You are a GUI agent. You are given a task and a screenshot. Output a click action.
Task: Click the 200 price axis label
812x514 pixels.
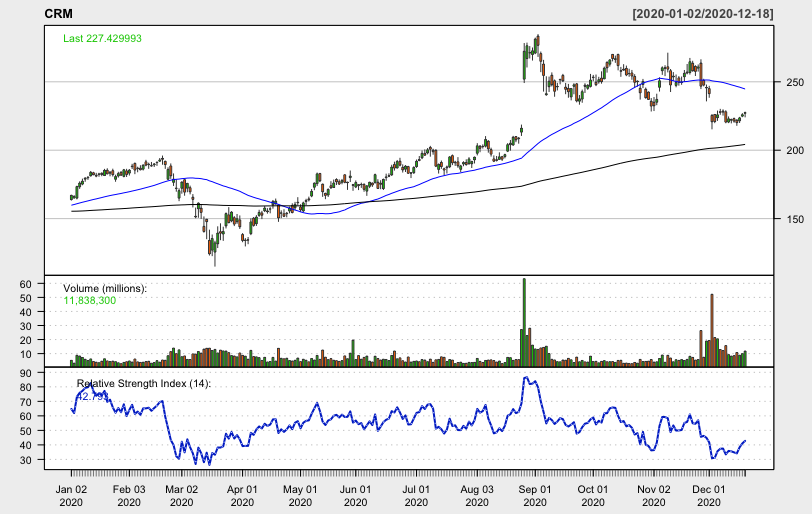pos(795,151)
